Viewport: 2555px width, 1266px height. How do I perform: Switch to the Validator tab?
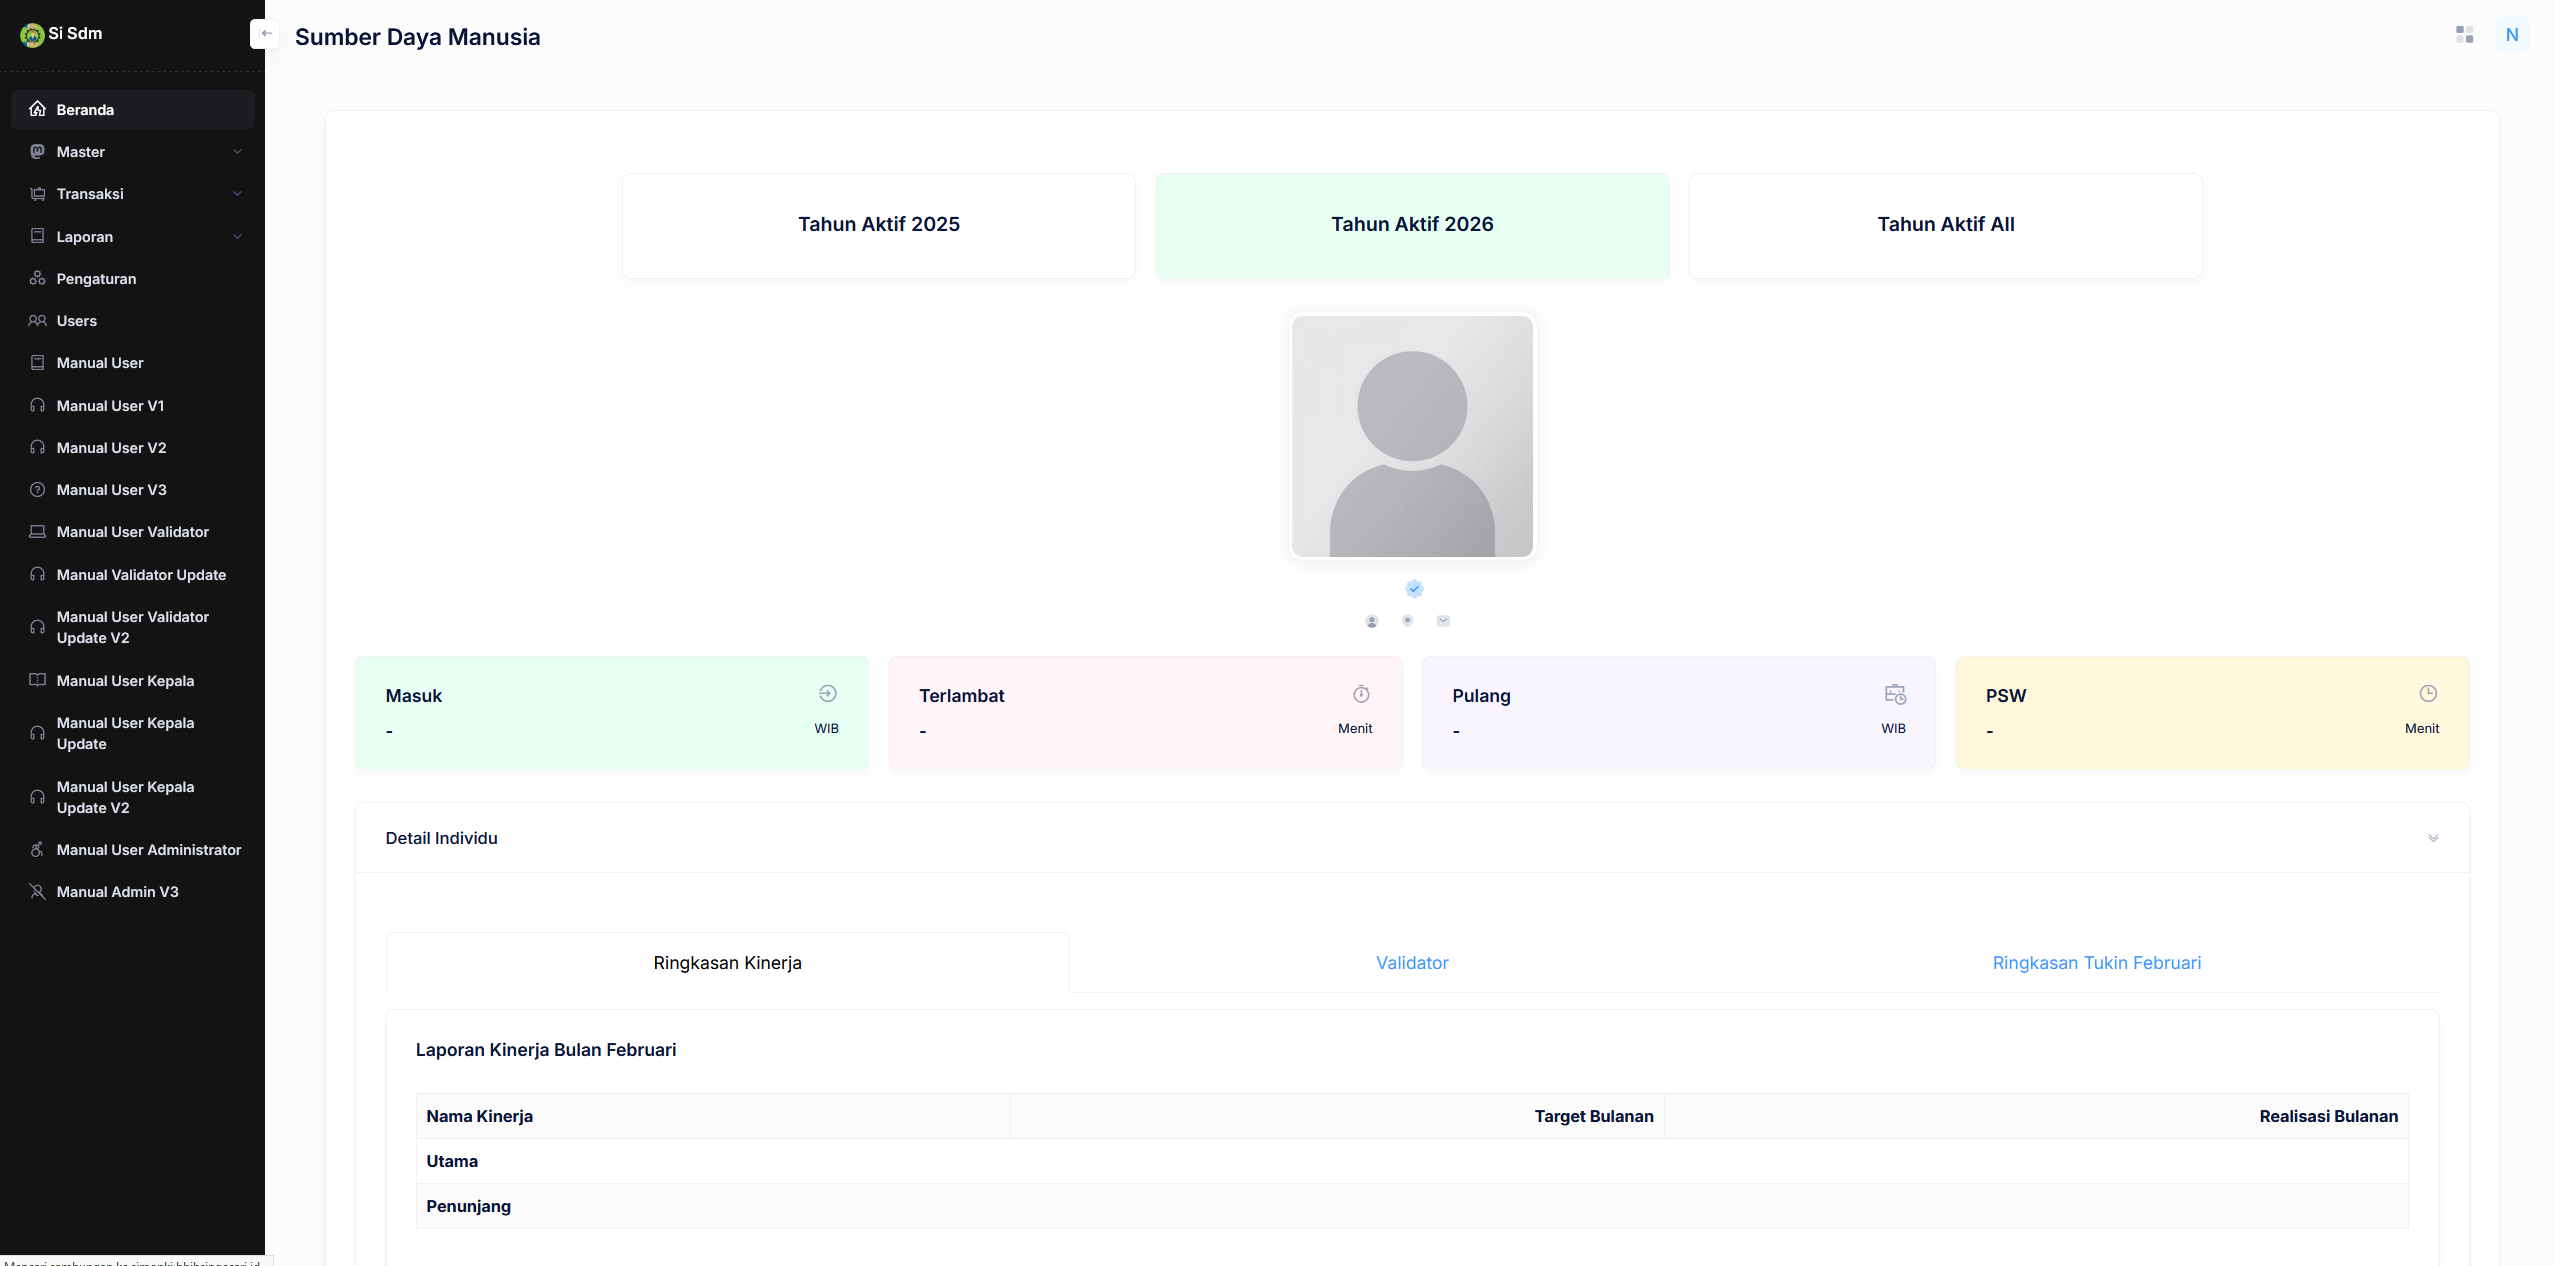click(1411, 962)
